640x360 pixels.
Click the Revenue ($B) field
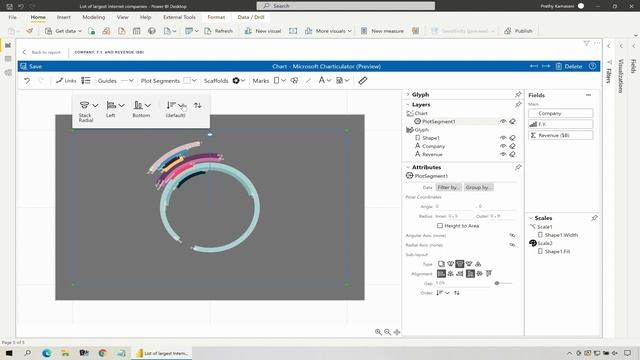(560, 135)
